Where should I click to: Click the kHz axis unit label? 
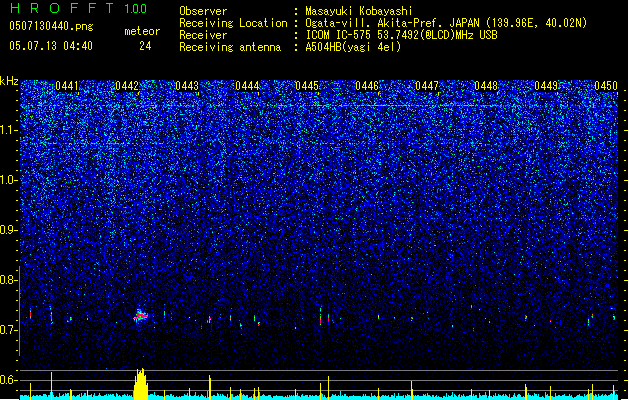click(x=9, y=81)
